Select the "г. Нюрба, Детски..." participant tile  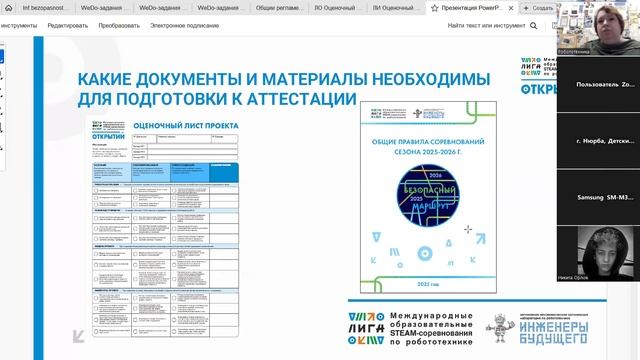(x=598, y=140)
